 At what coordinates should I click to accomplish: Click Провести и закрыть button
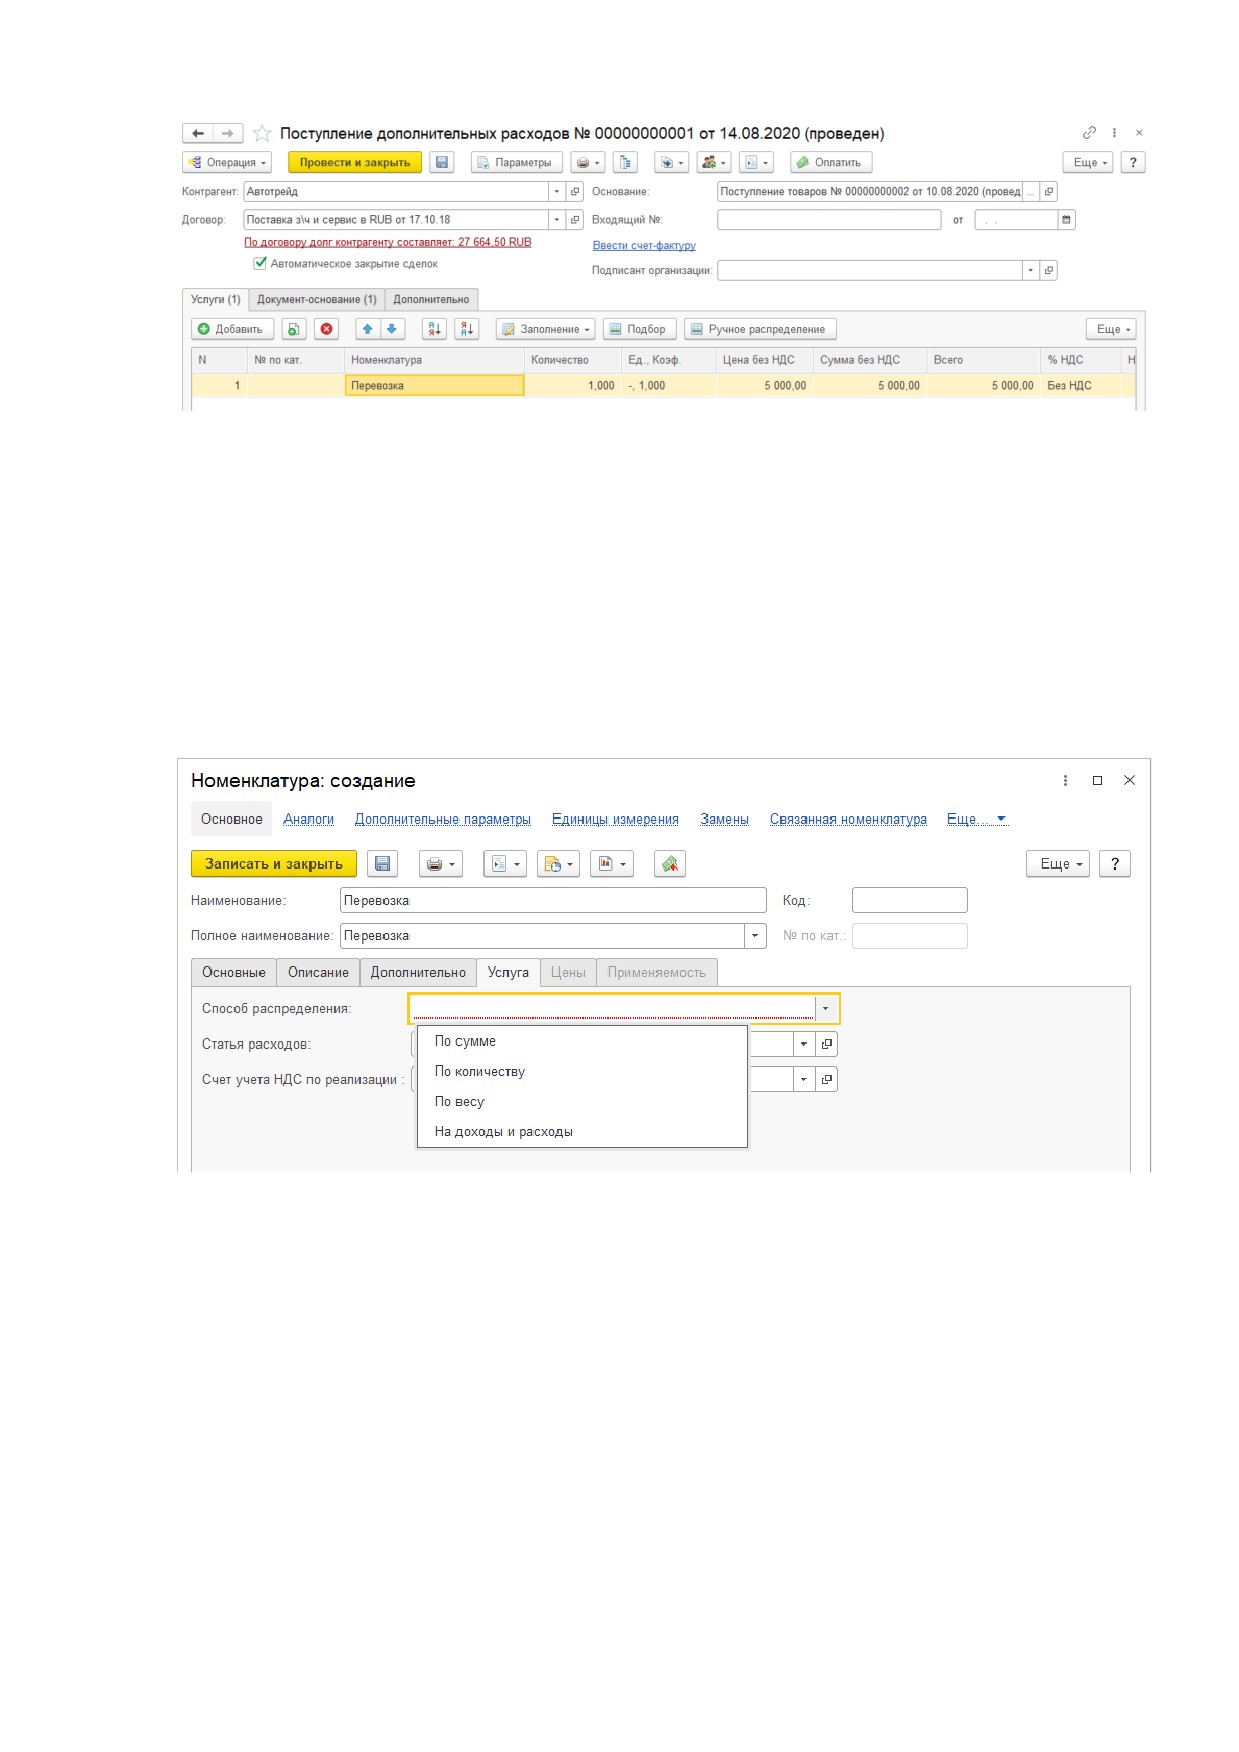click(x=355, y=162)
